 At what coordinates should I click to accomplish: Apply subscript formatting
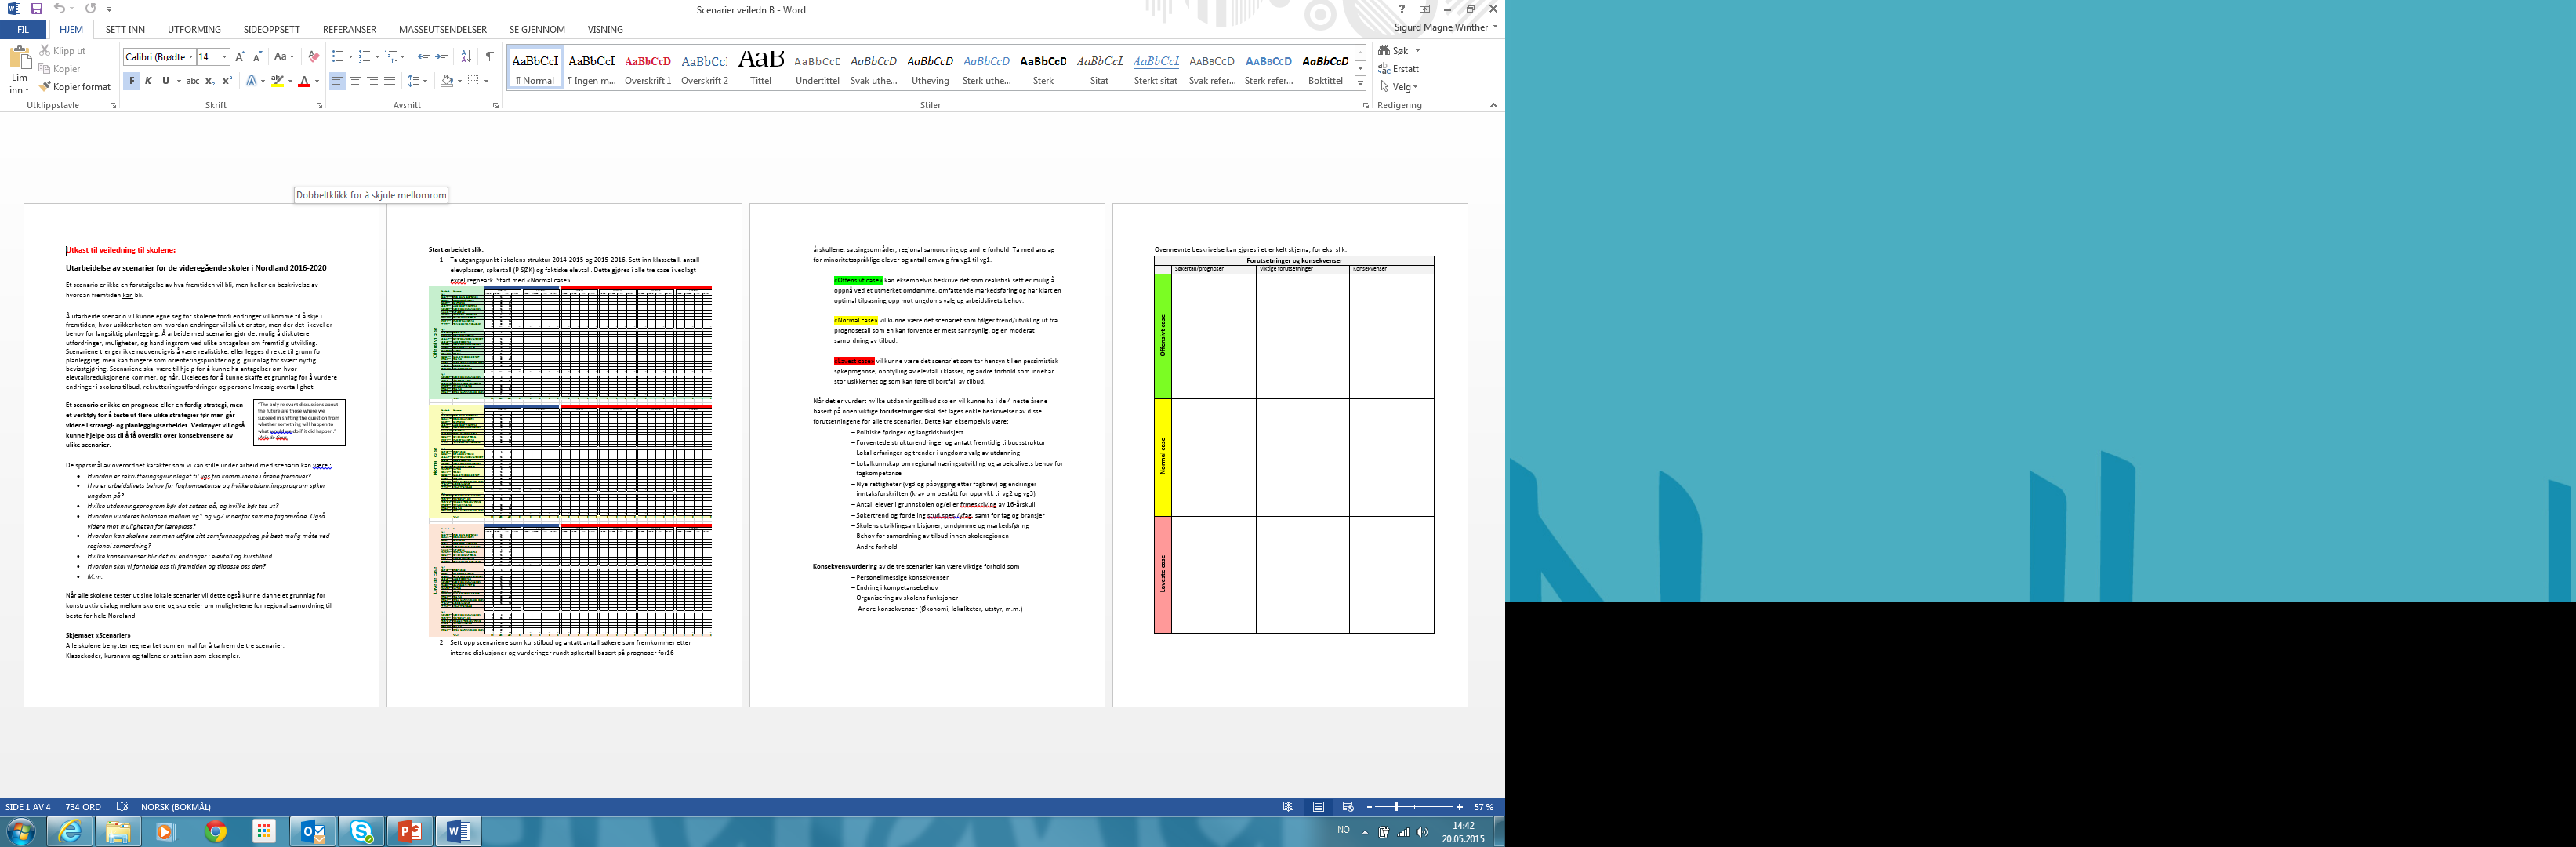pos(210,81)
